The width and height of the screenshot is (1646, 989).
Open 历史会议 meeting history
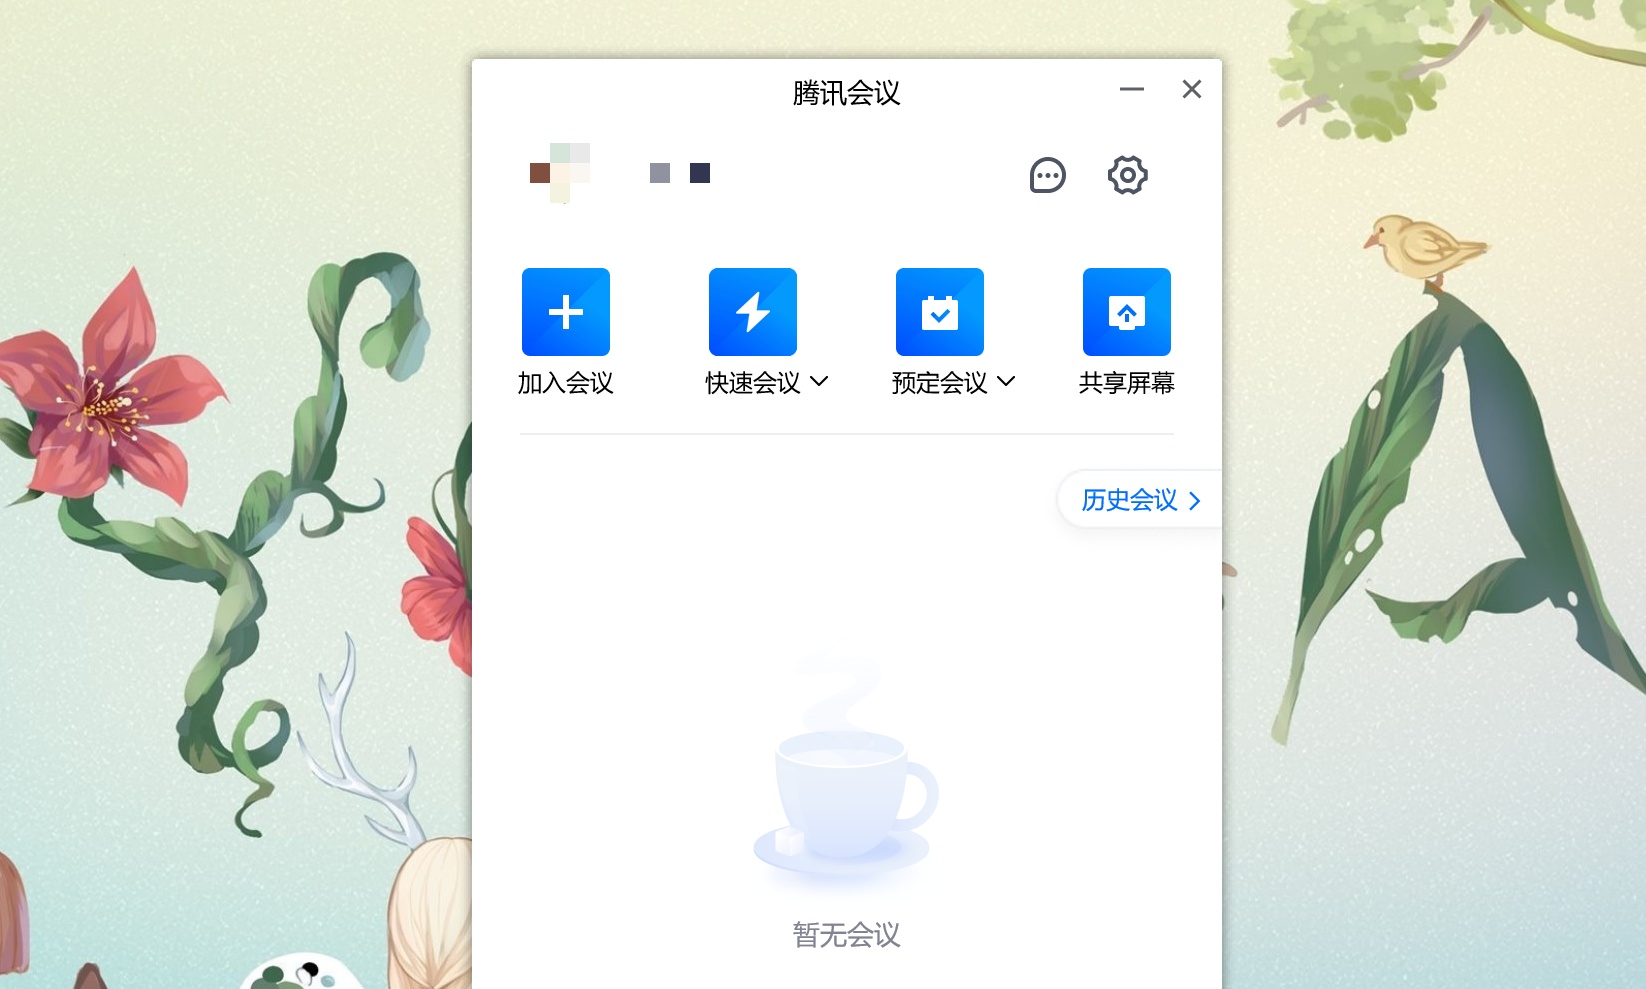pyautogui.click(x=1140, y=499)
